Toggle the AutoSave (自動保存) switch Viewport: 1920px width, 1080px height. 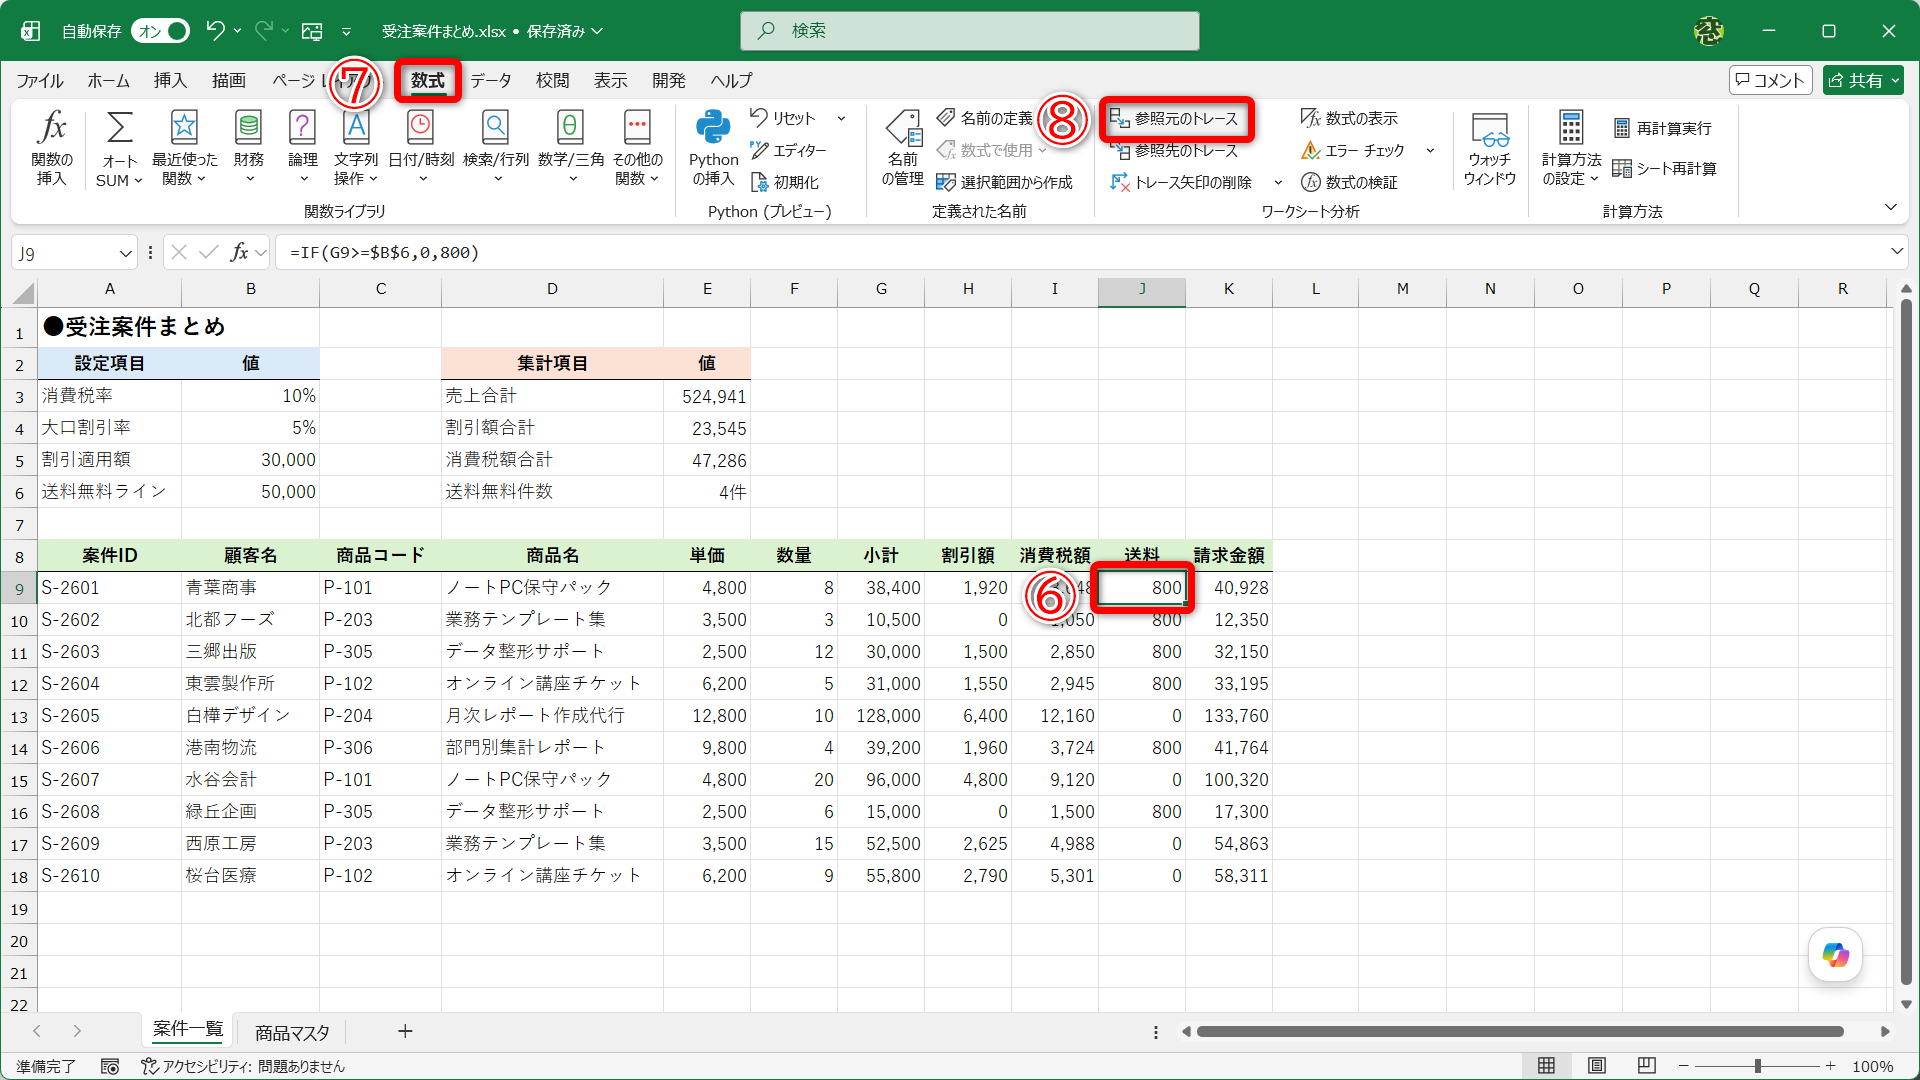[161, 31]
